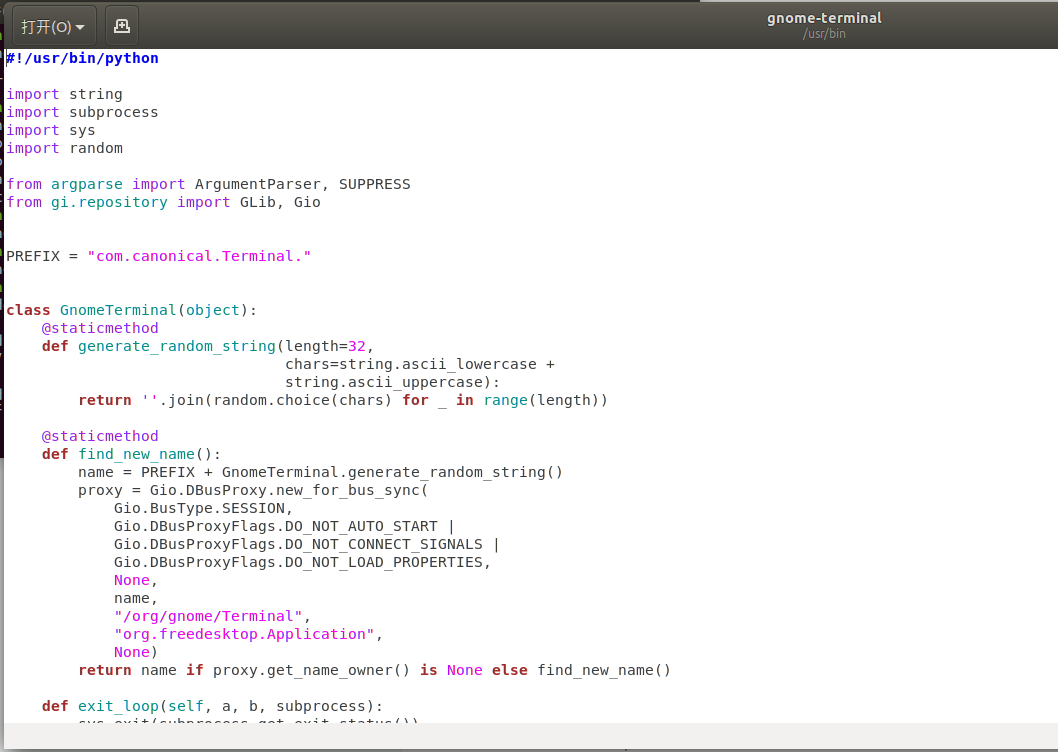Click the 'from gi.repository import GLib, Gio' line
1058x752 pixels.
[163, 202]
